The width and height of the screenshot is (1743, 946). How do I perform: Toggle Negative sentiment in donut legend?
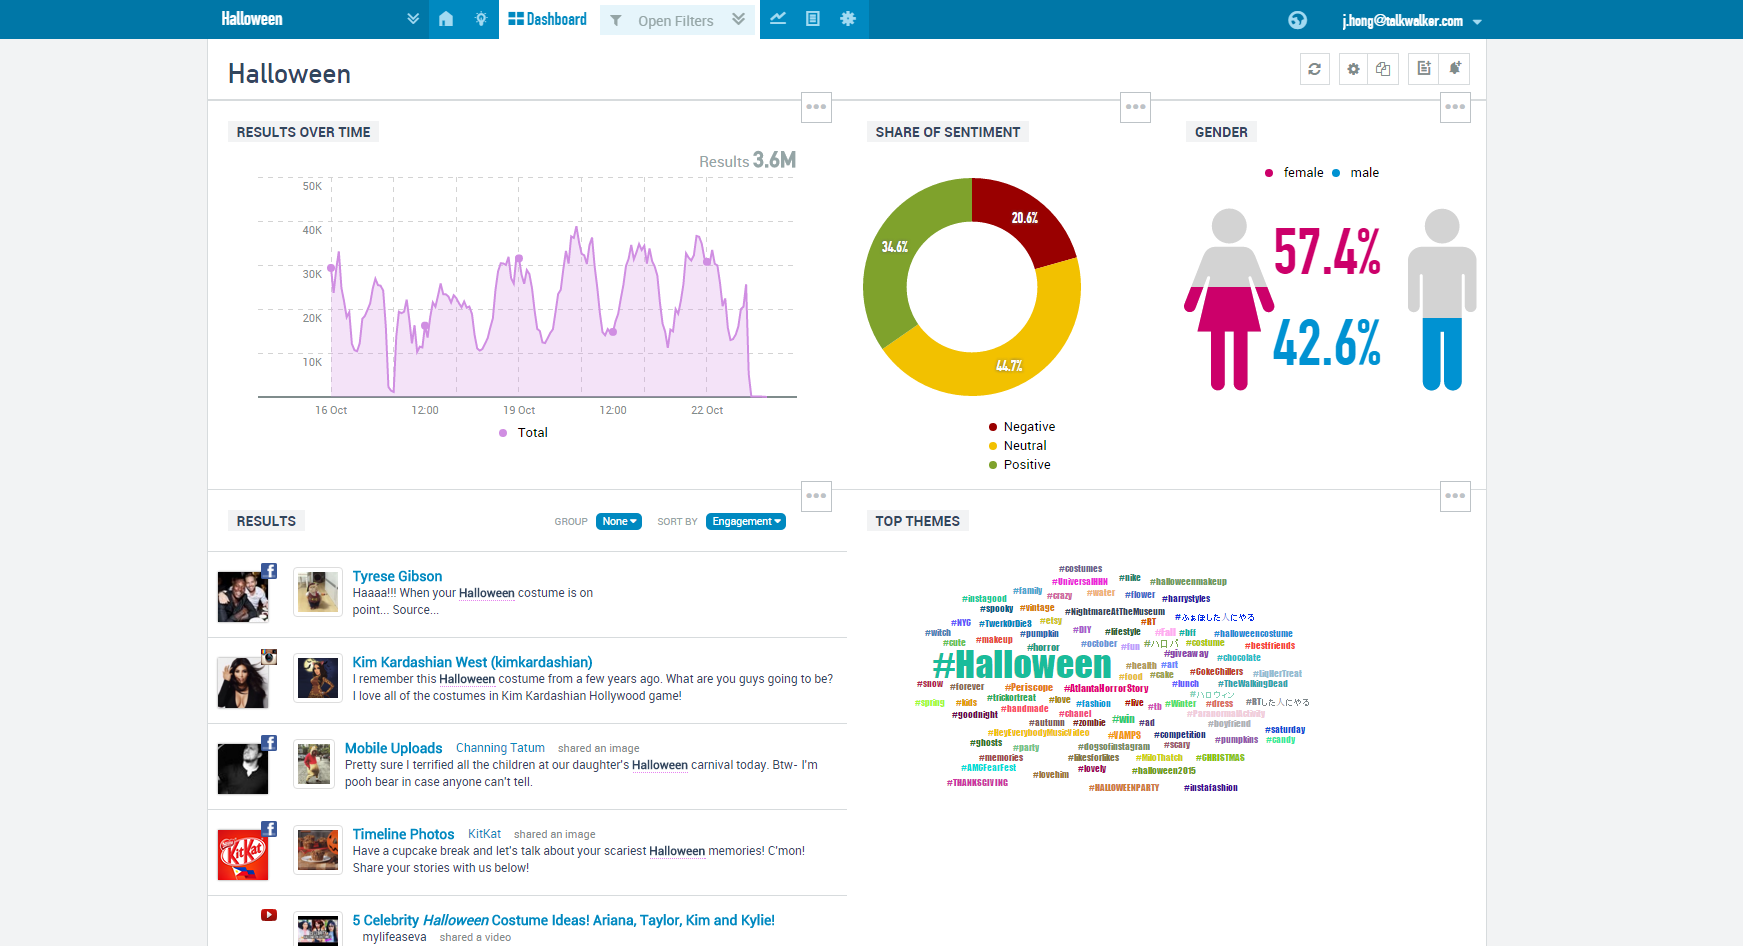pos(1028,427)
